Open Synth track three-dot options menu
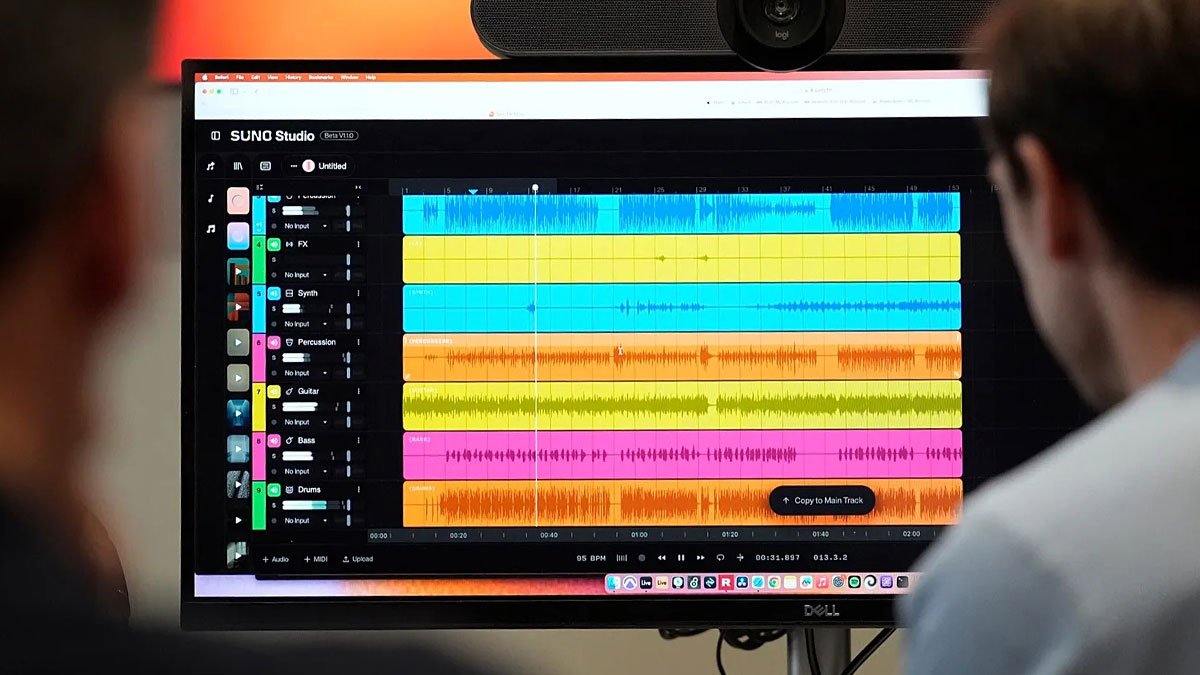Image resolution: width=1200 pixels, height=675 pixels. pos(358,293)
